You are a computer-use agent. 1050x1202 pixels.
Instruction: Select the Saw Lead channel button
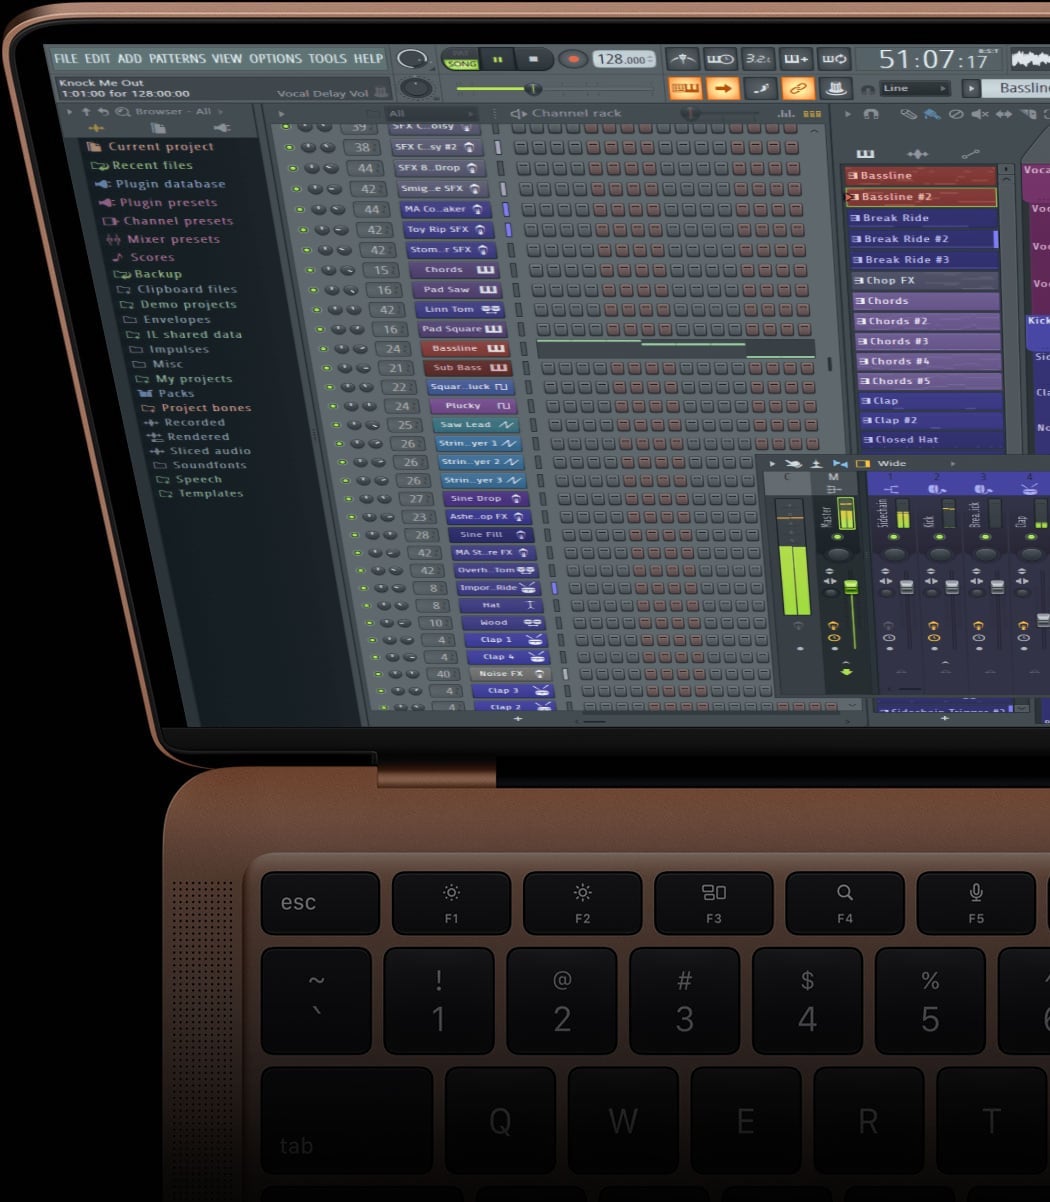pos(476,424)
